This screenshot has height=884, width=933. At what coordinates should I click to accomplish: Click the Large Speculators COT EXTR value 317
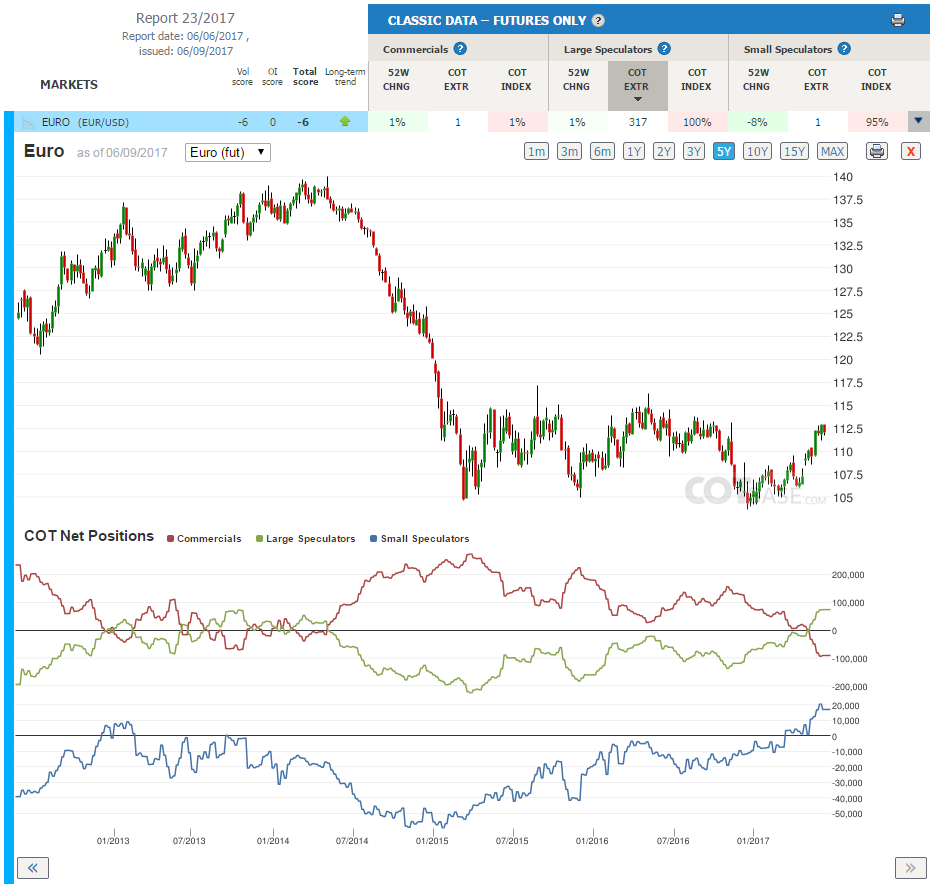[x=637, y=122]
